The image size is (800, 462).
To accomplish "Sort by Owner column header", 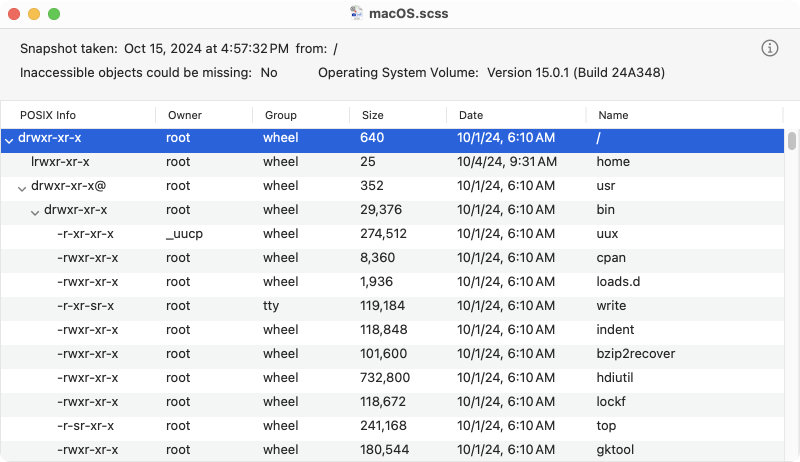I will pyautogui.click(x=185, y=115).
